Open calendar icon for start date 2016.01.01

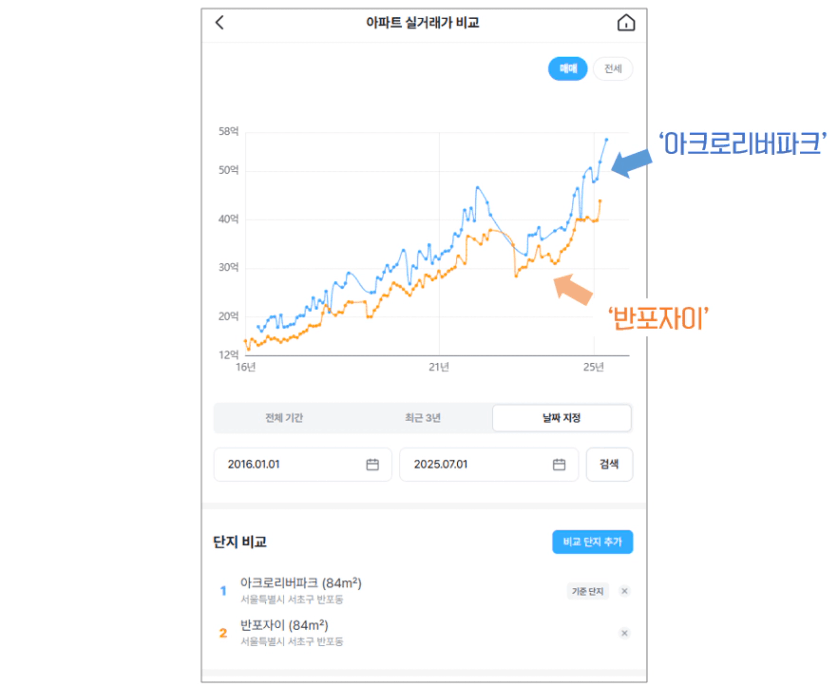(372, 465)
